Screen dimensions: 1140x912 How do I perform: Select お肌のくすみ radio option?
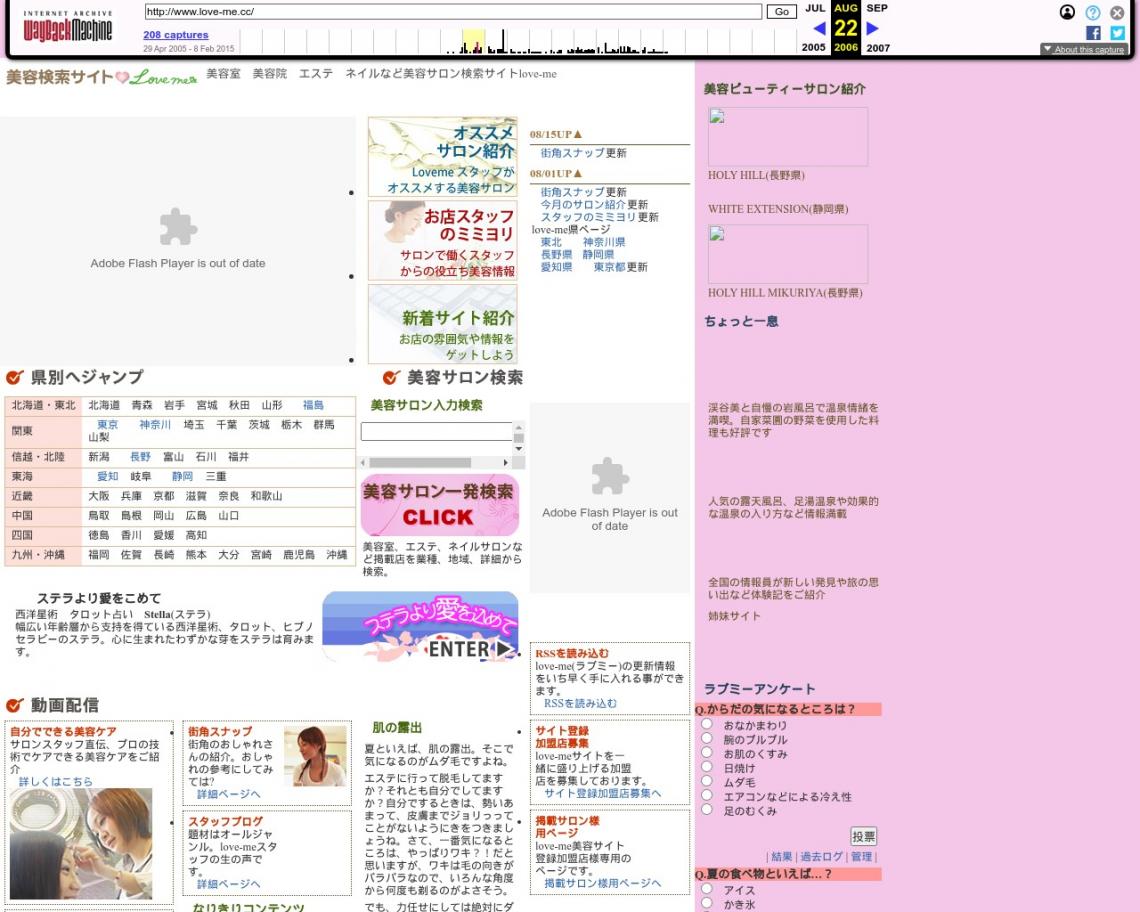tap(707, 753)
